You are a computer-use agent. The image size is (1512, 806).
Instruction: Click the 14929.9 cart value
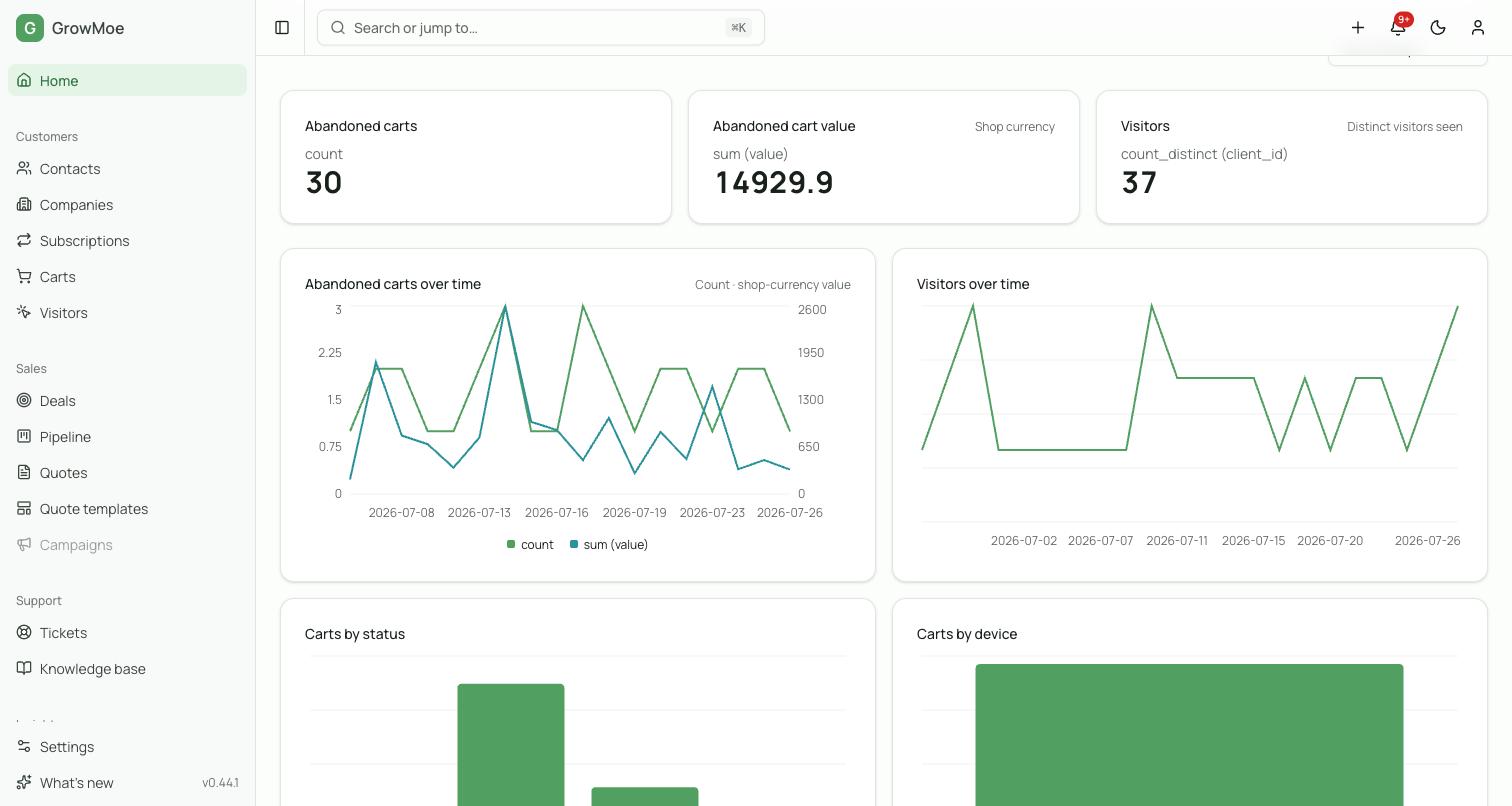pos(774,183)
